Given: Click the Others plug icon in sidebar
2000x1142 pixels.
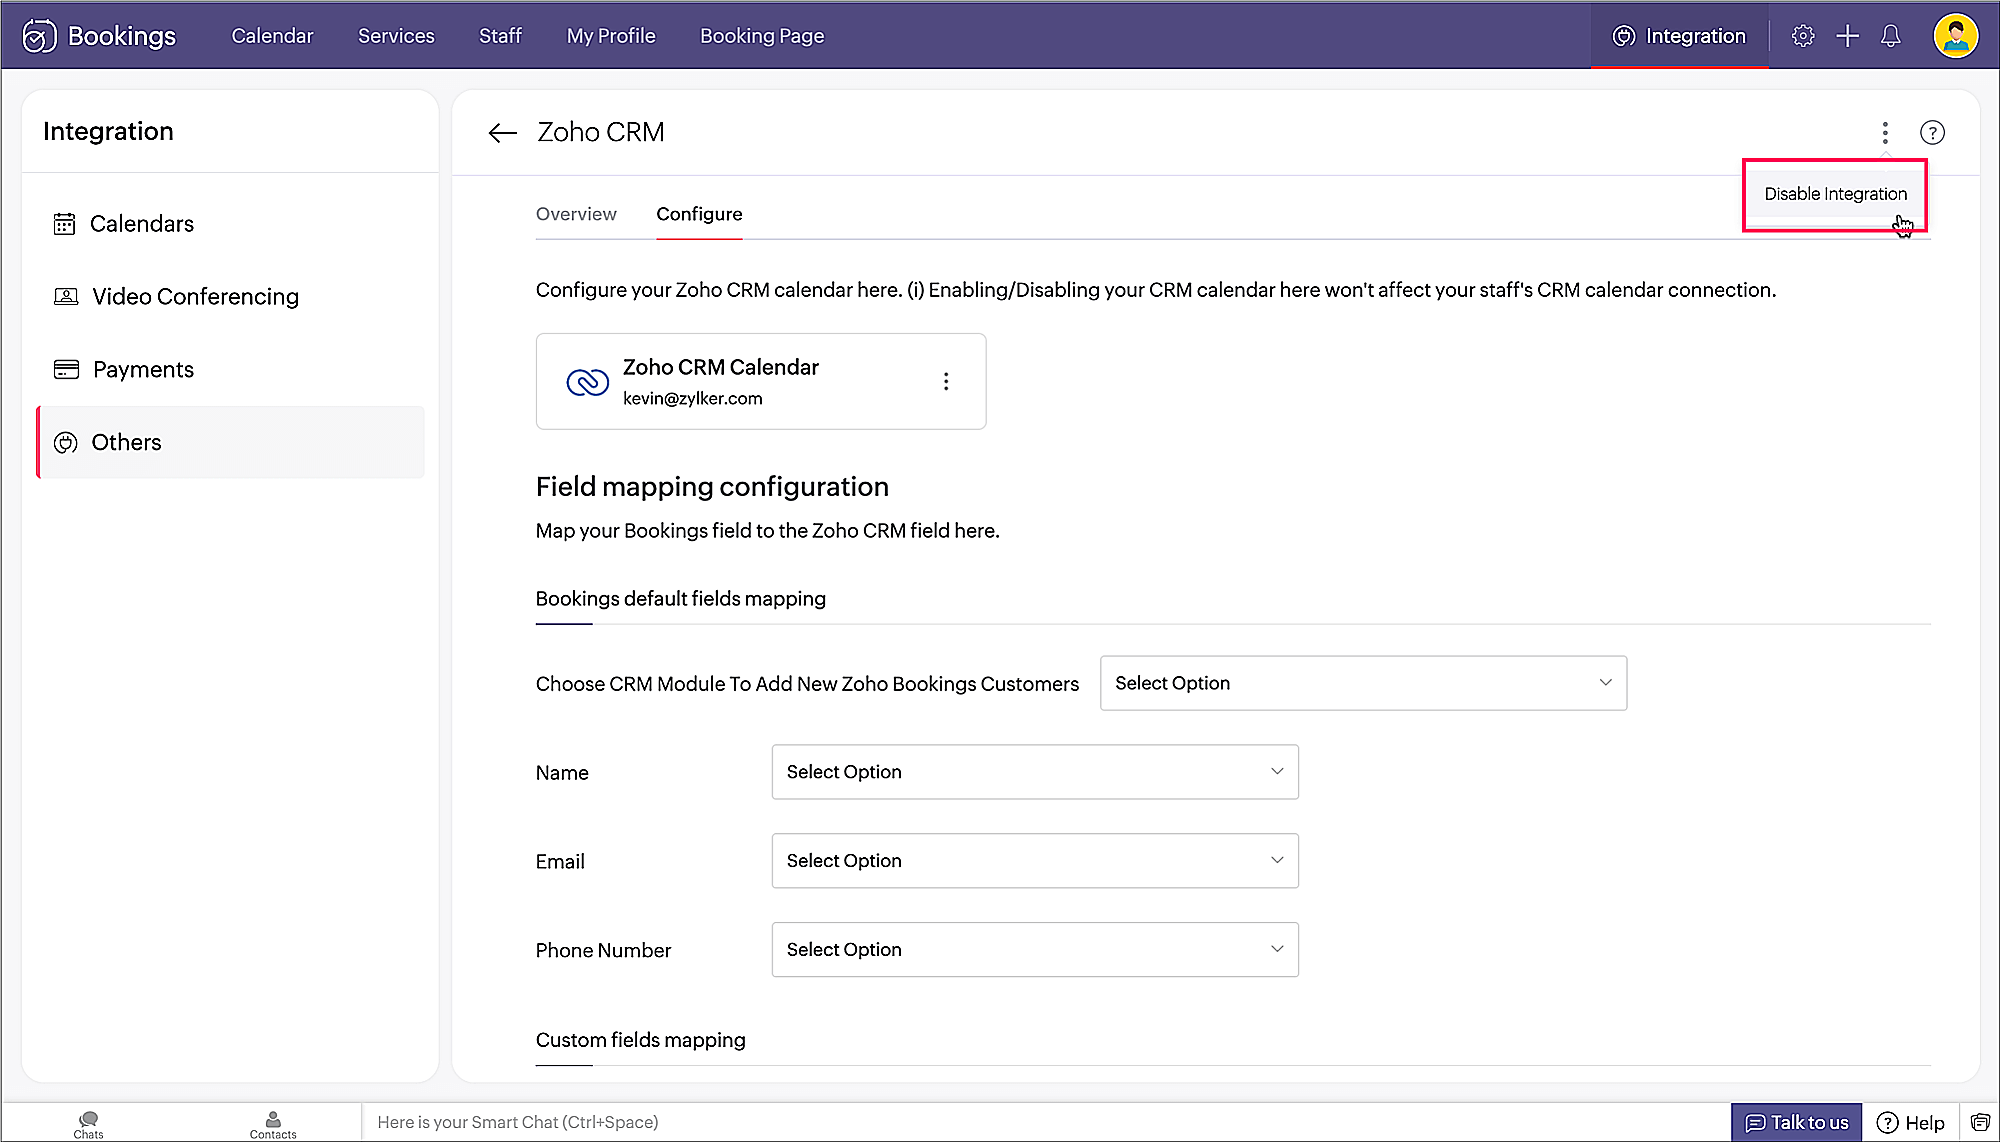Looking at the screenshot, I should click(x=65, y=443).
